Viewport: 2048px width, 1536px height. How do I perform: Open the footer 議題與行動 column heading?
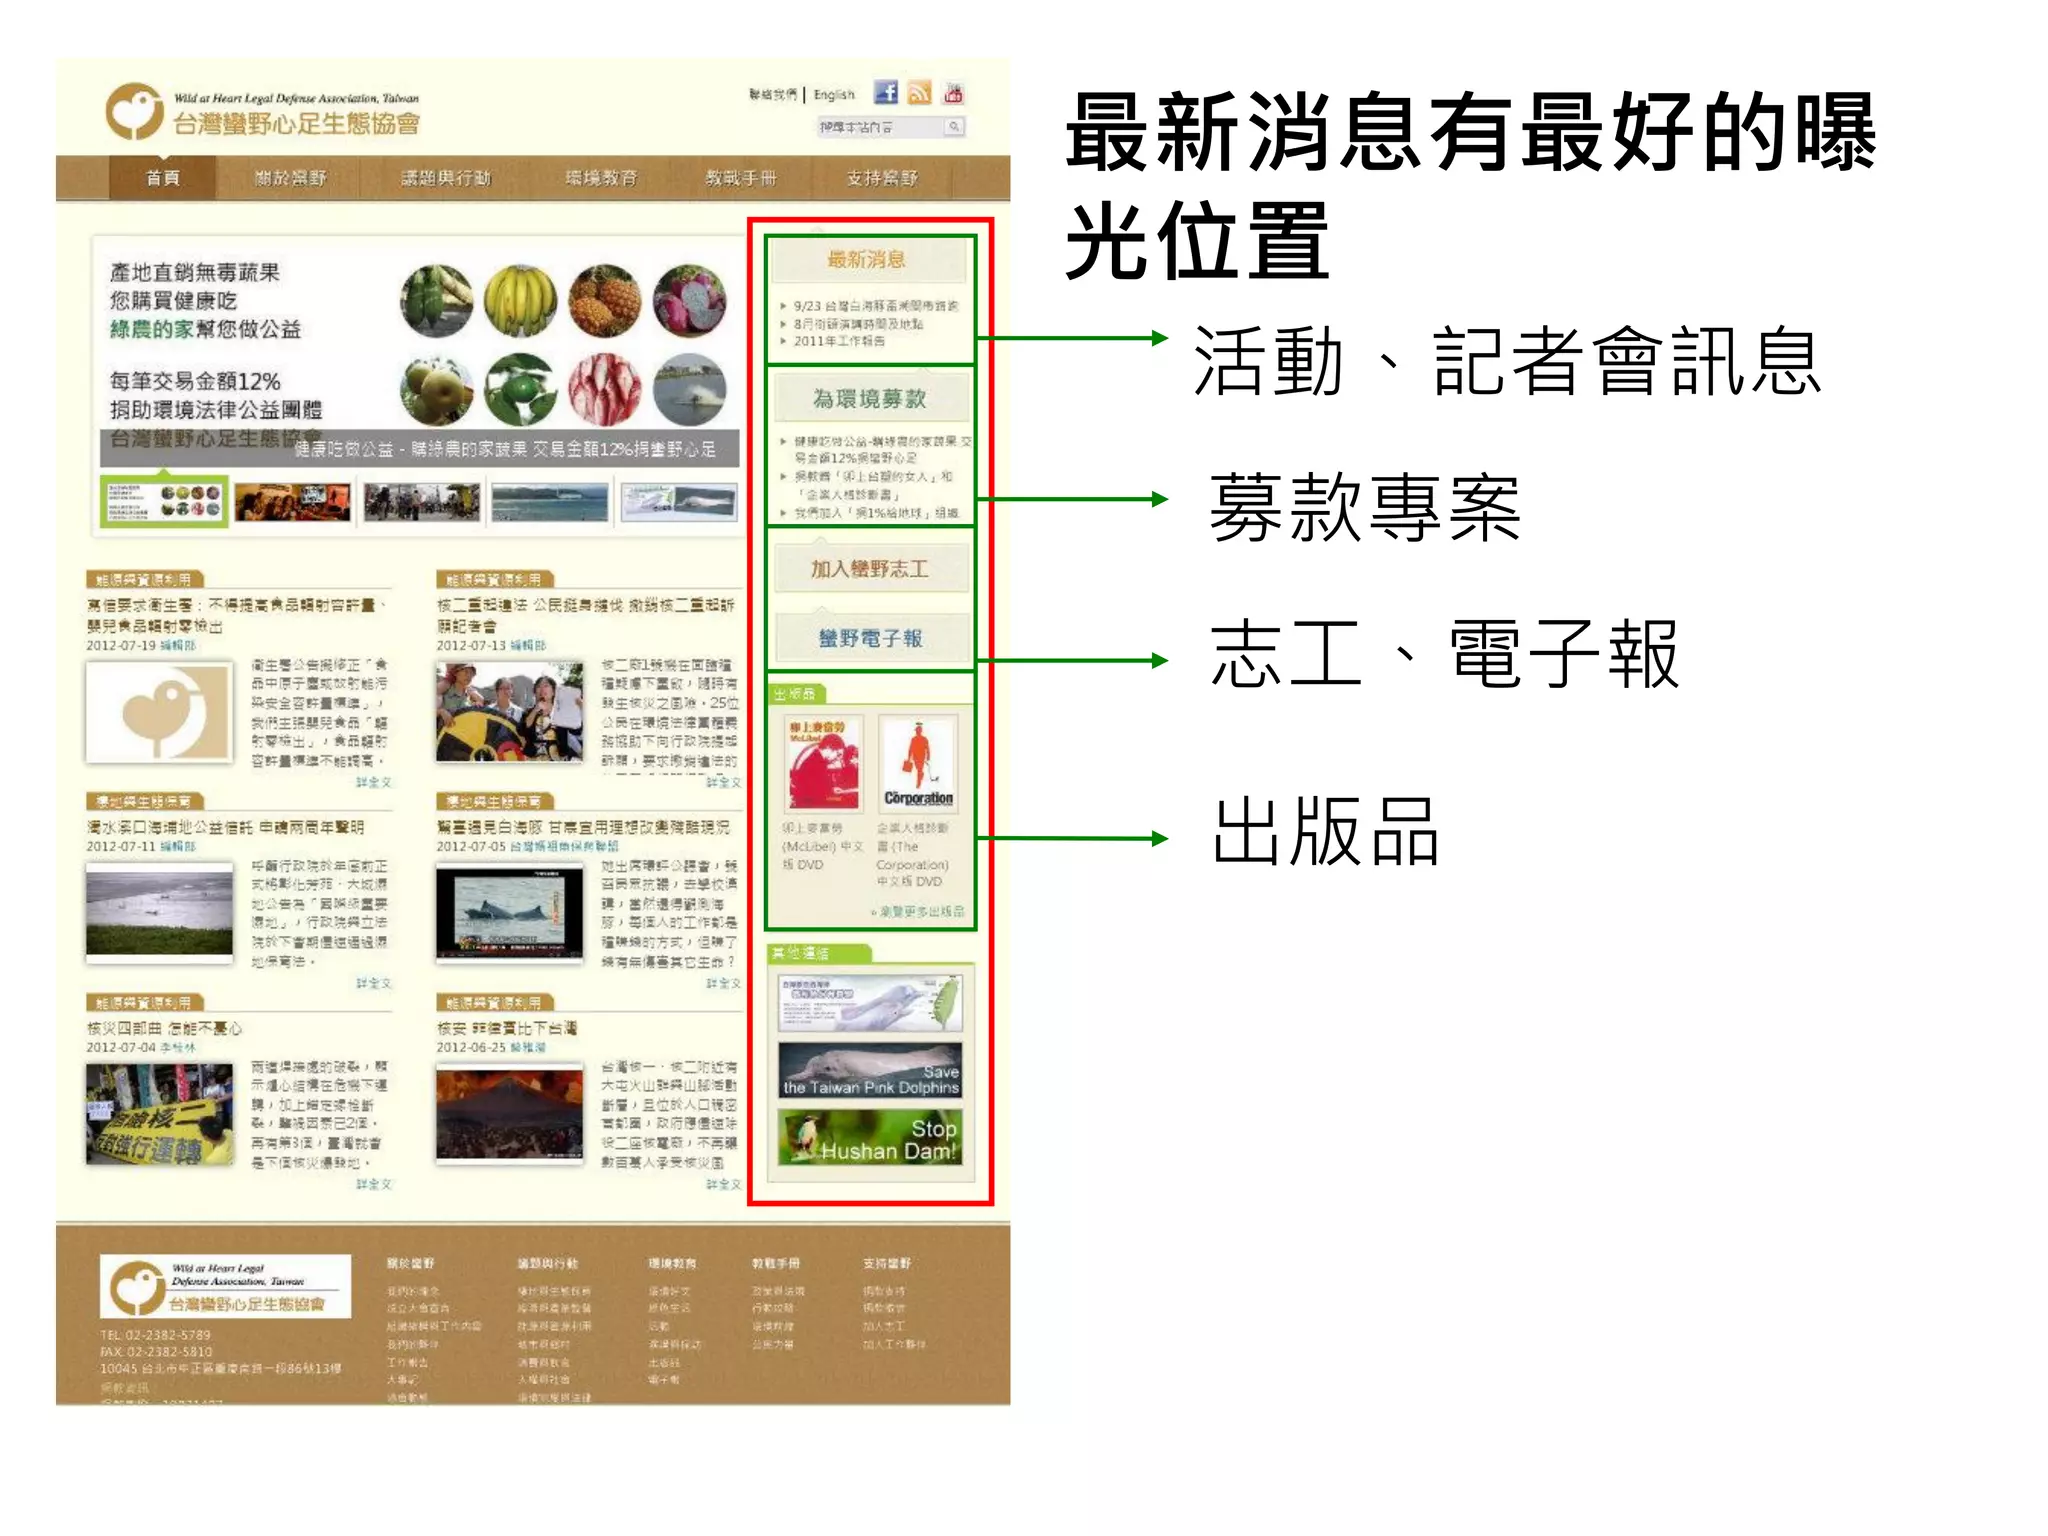point(548,1263)
